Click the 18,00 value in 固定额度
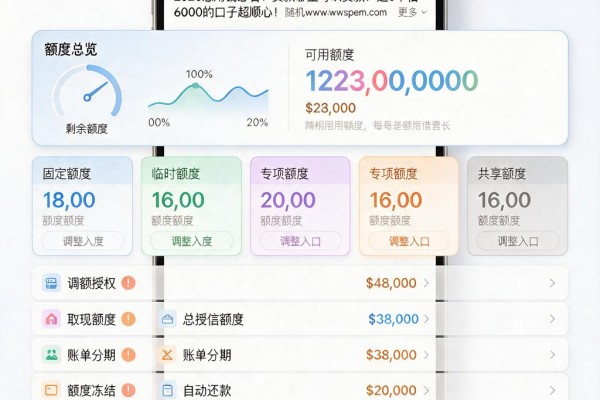The image size is (600, 400). point(69,200)
